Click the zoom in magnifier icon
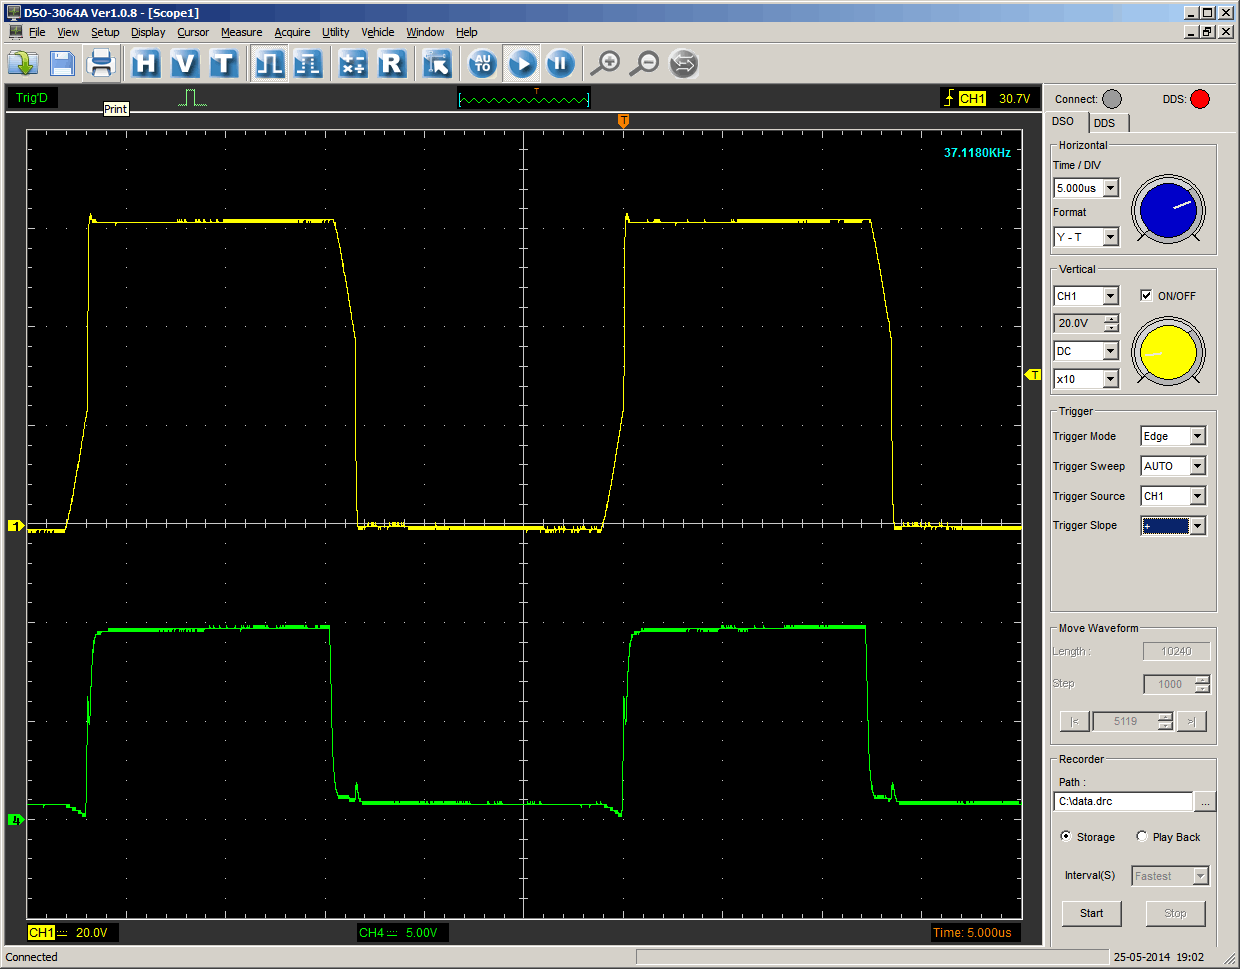Image resolution: width=1240 pixels, height=969 pixels. pyautogui.click(x=605, y=64)
